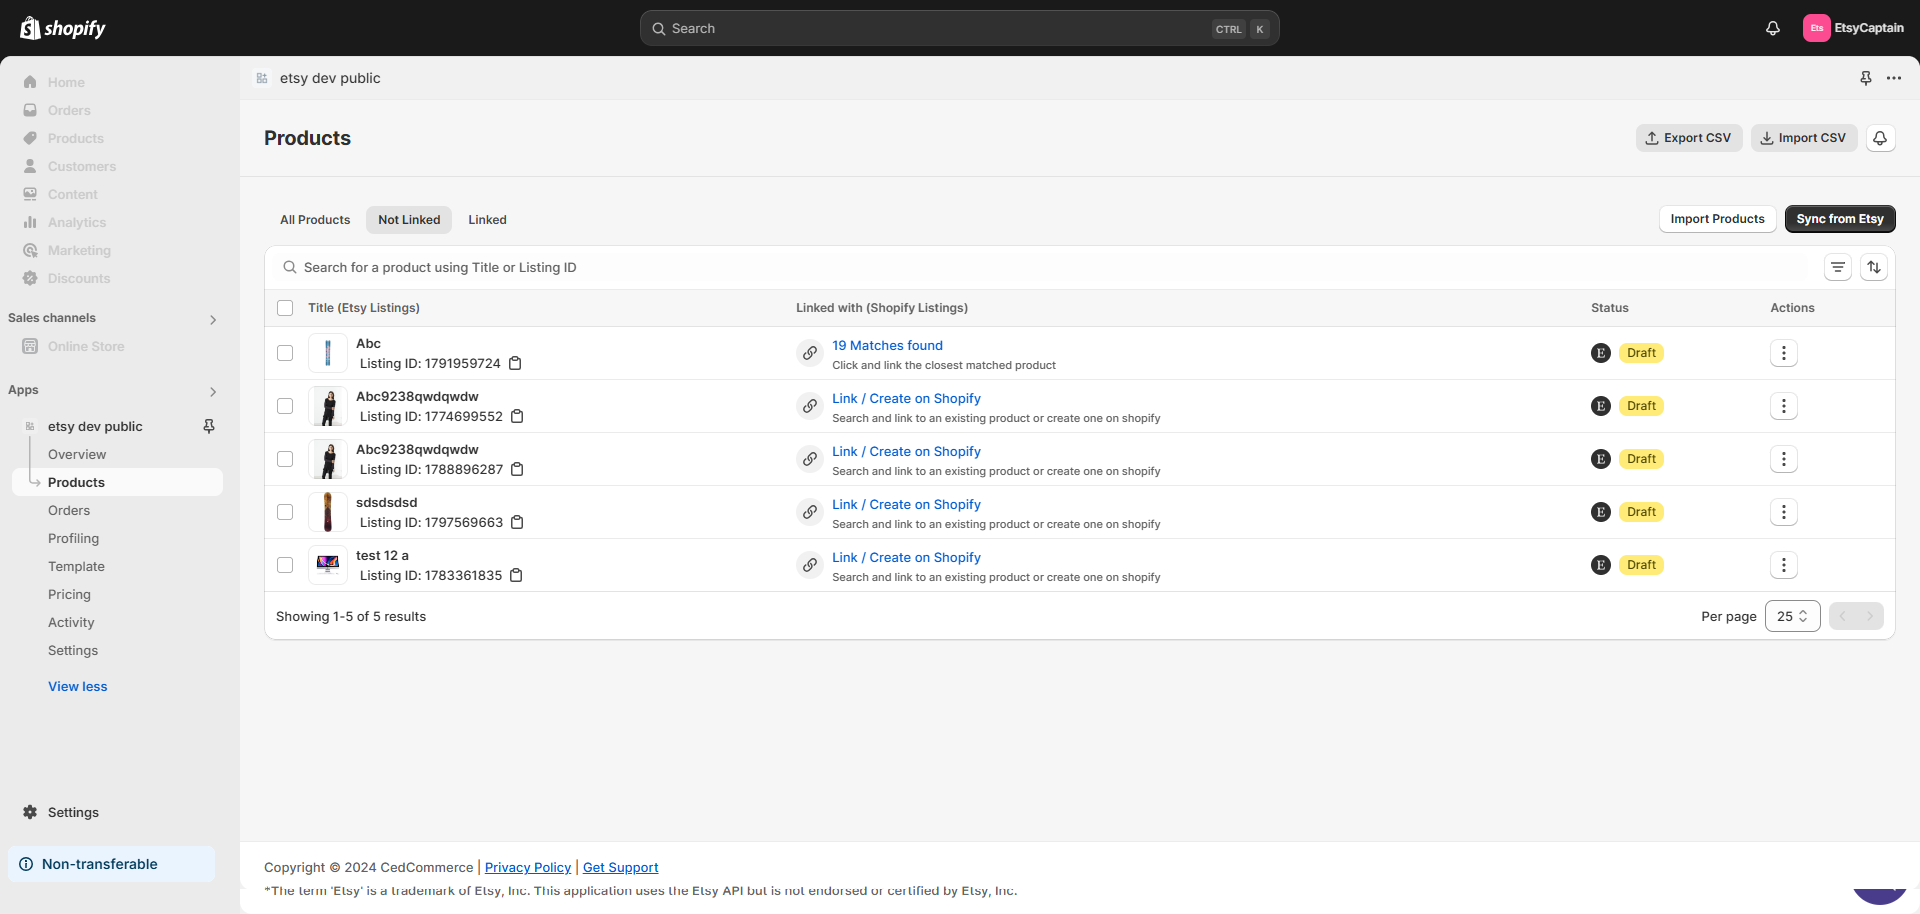Viewport: 1920px width, 914px height.
Task: Open Abc product thumbnail
Action: (328, 353)
